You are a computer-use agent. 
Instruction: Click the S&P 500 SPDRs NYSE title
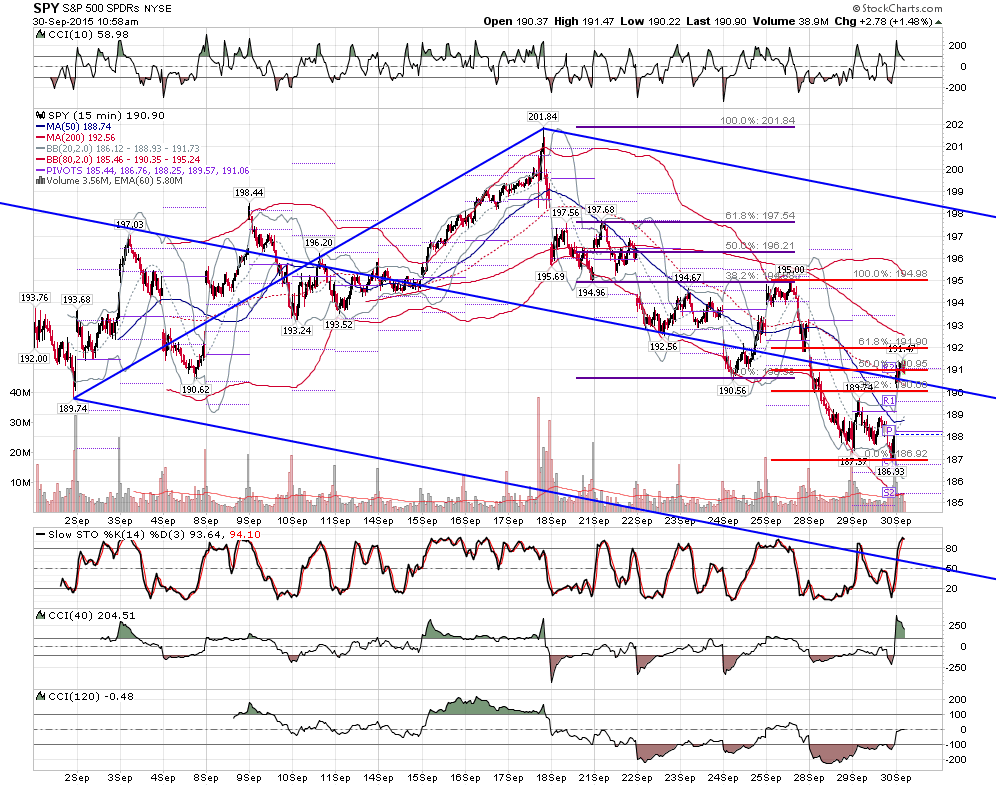117,9
